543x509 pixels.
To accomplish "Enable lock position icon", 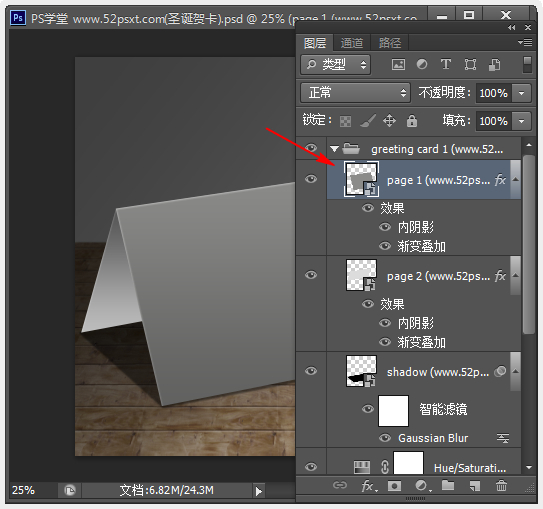I will [x=389, y=121].
